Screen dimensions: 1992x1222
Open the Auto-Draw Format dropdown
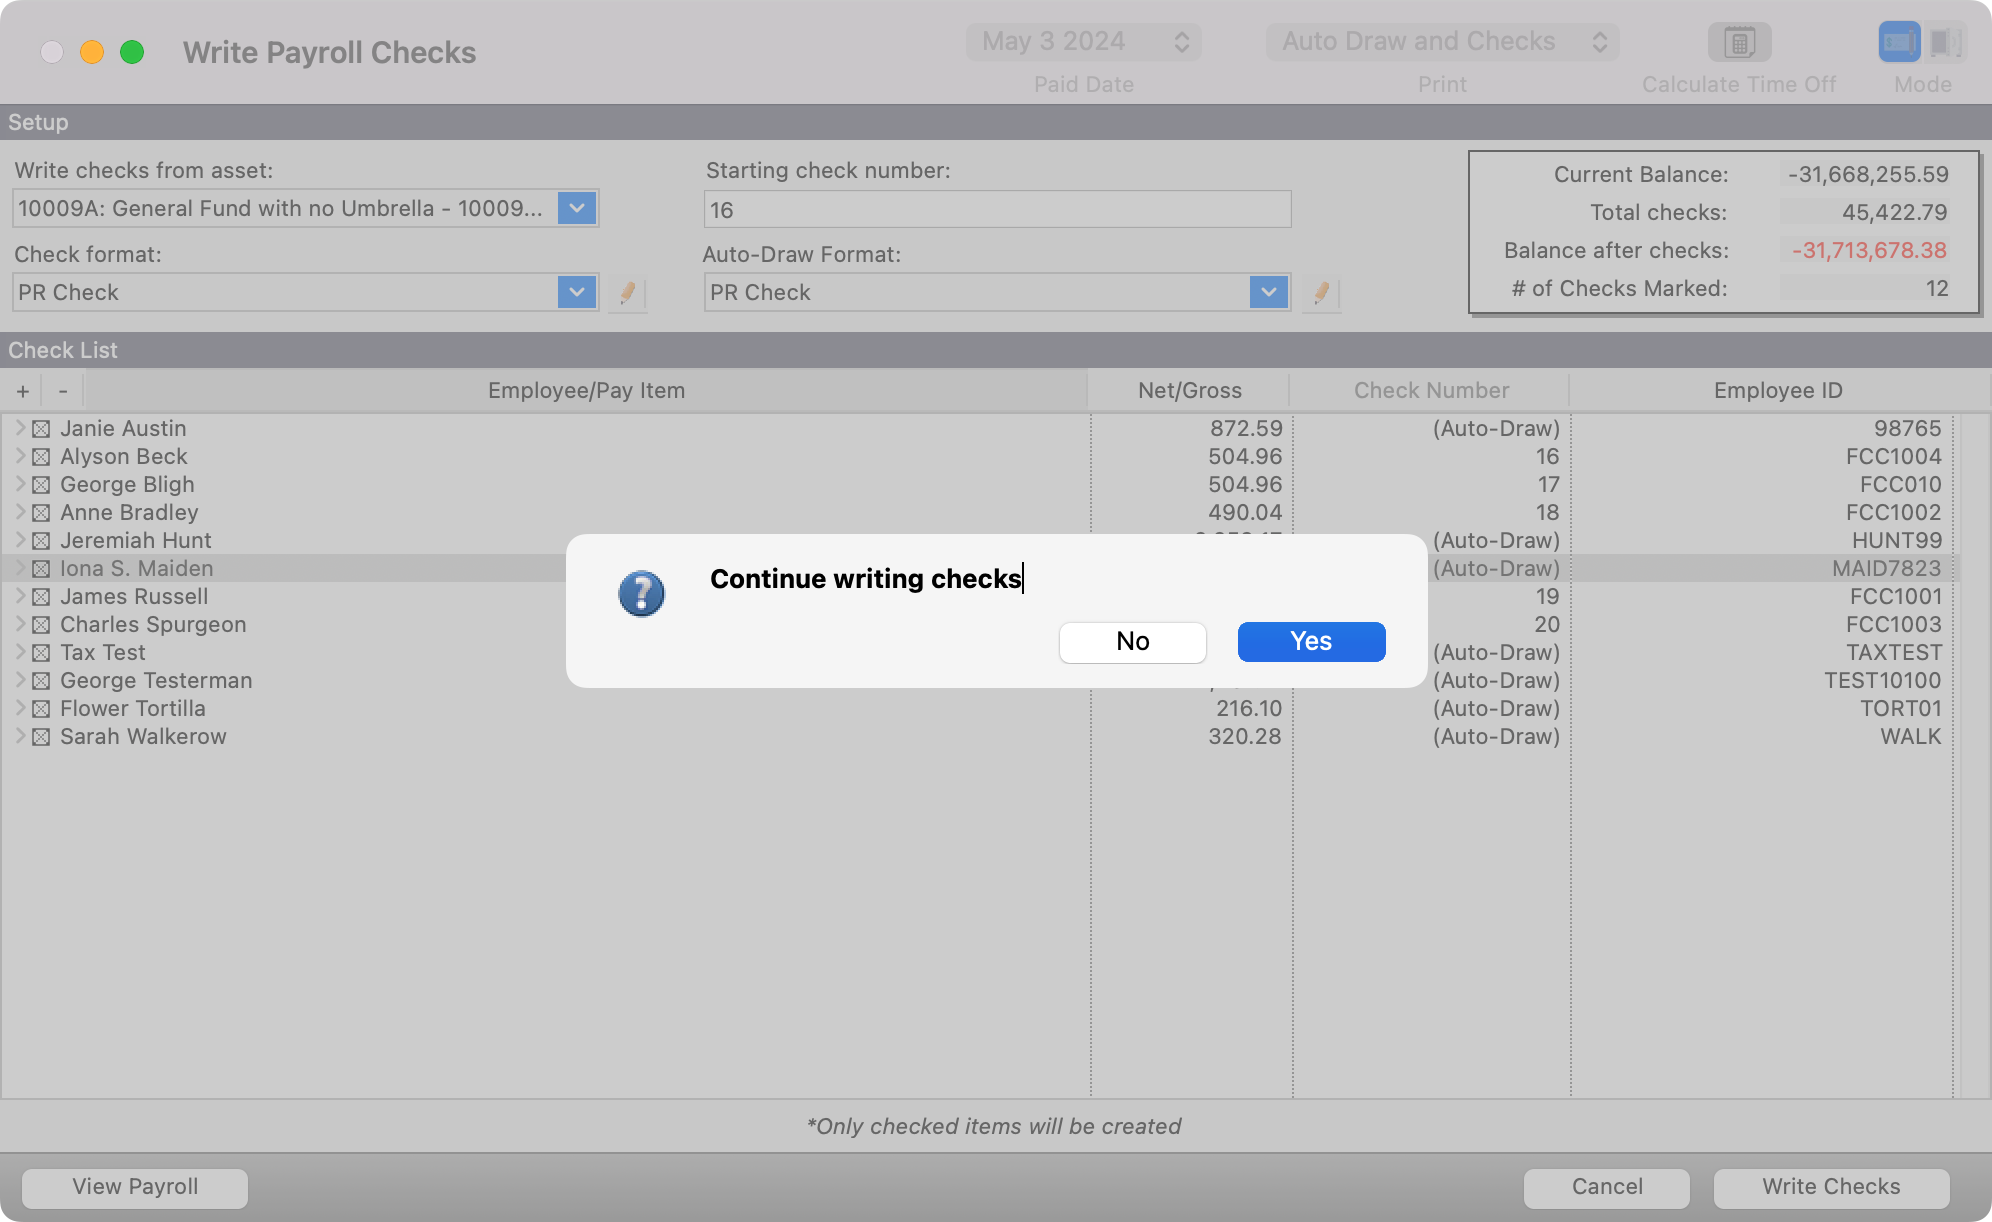(1269, 292)
